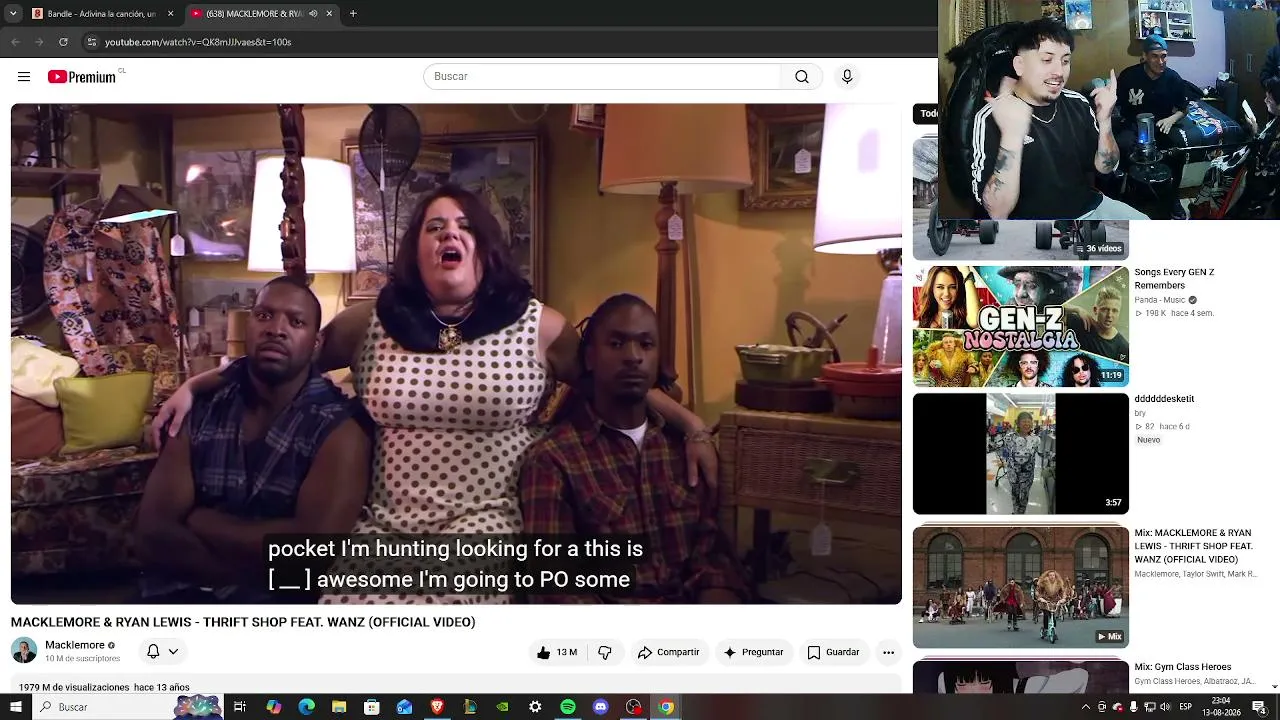
Task: Select the MACKLEMORE YouTube browser tab
Action: (262, 13)
